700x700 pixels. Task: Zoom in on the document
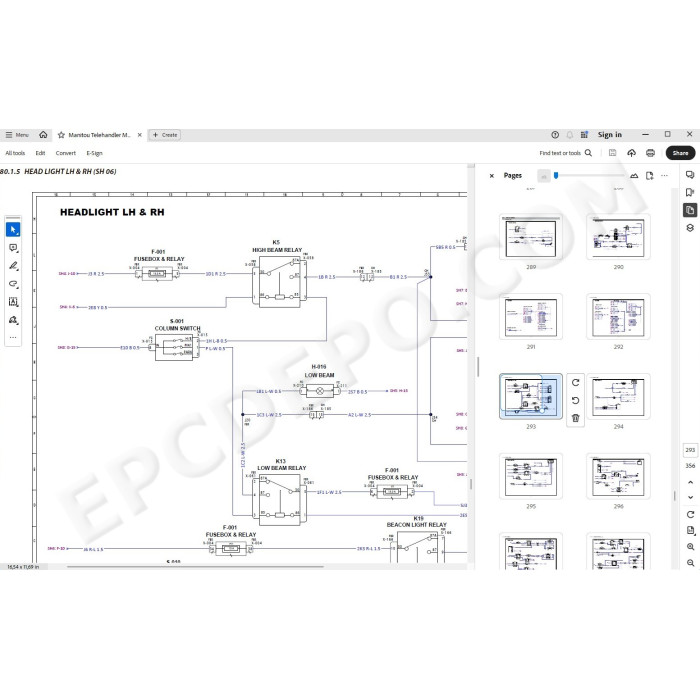tap(690, 547)
